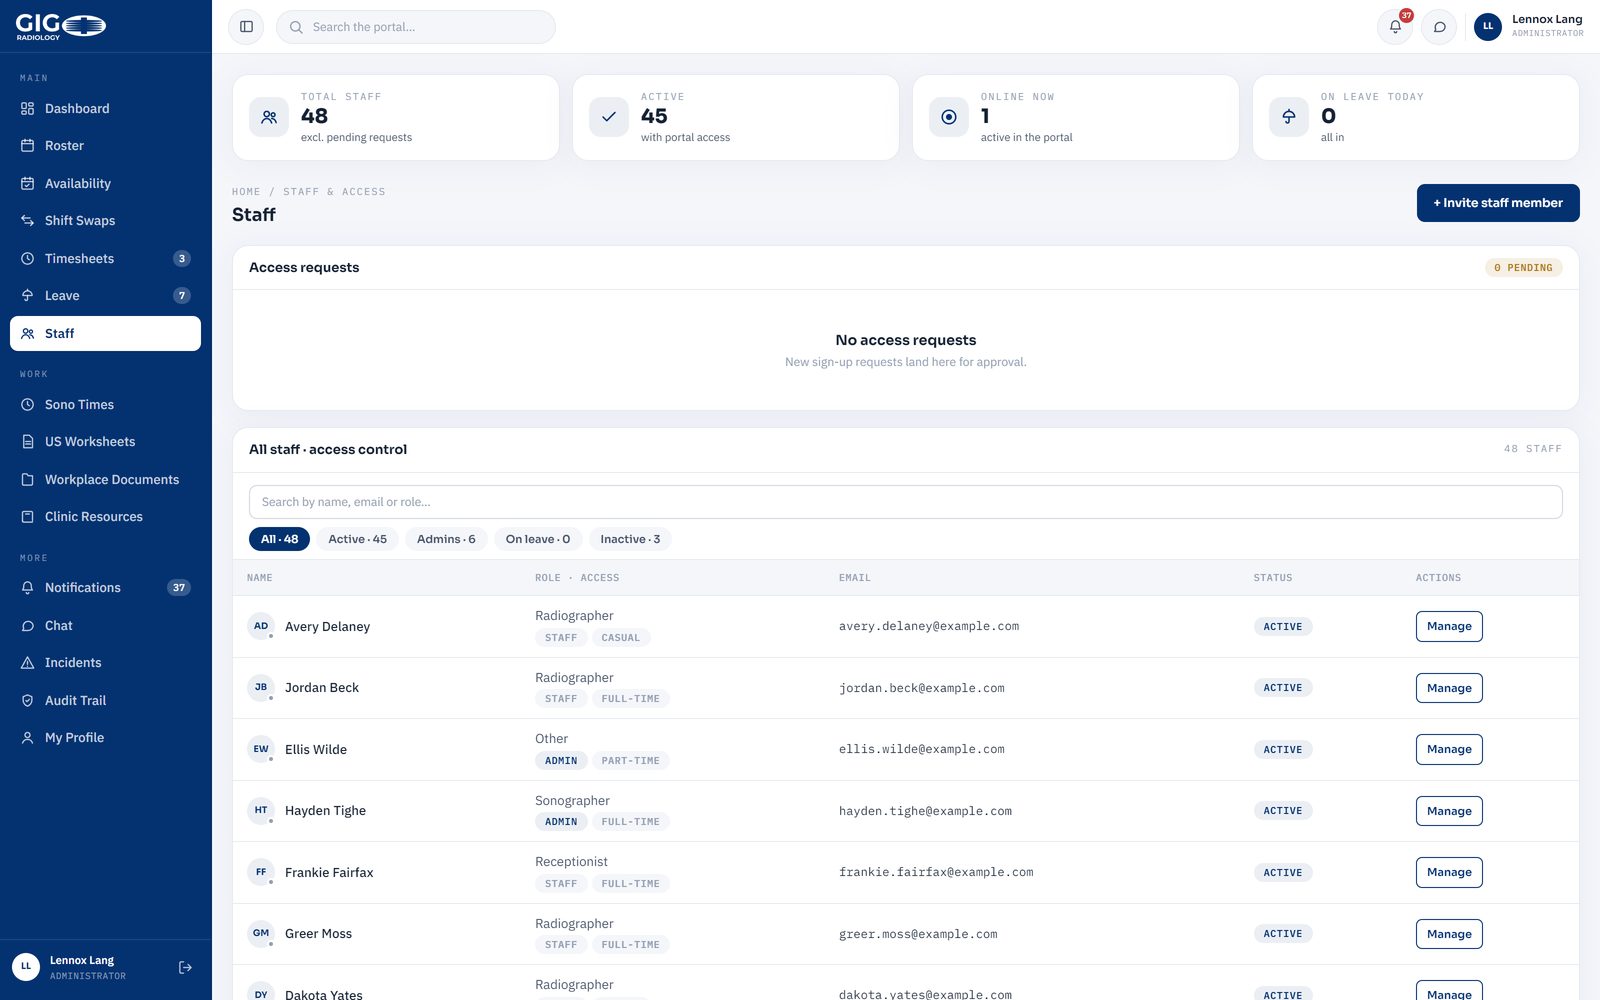This screenshot has width=1600, height=1000.
Task: Open Audit Trail page
Action: [x=105, y=700]
